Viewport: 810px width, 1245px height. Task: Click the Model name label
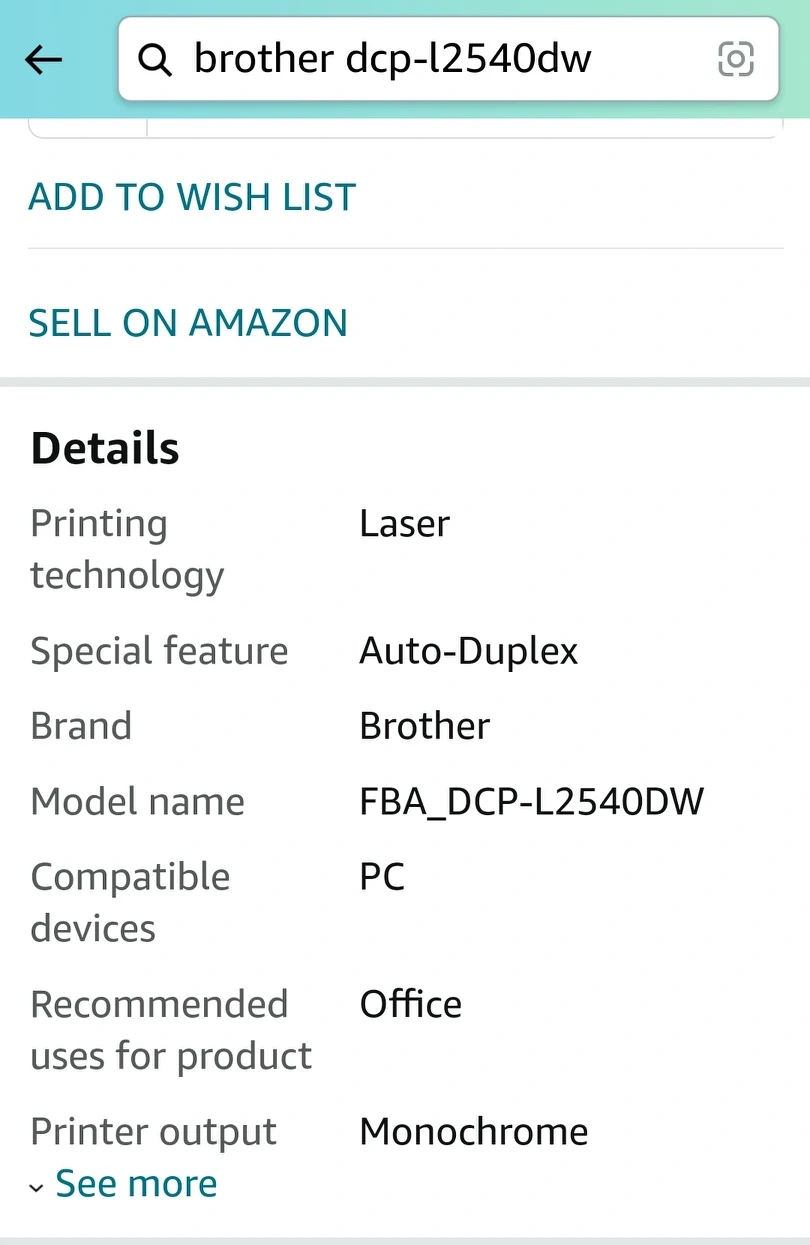[138, 801]
